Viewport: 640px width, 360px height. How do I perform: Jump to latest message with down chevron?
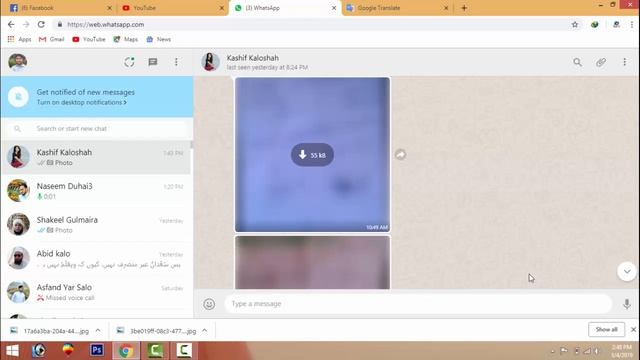(x=627, y=271)
